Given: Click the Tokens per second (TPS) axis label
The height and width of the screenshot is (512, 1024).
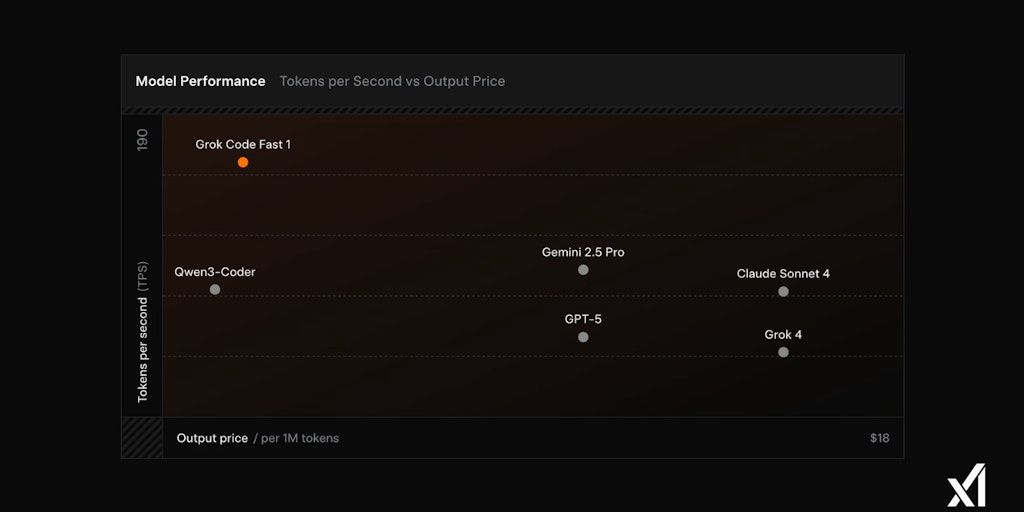Looking at the screenshot, I should (142, 332).
